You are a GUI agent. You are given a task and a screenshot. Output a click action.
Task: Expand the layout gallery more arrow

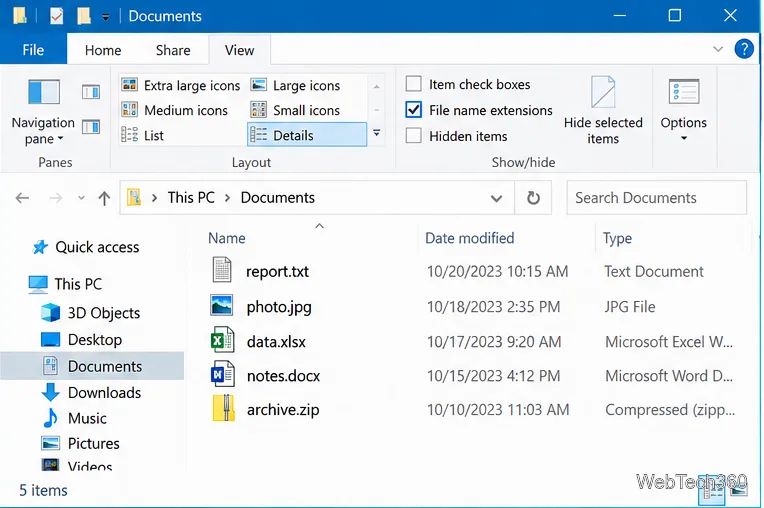point(376,133)
